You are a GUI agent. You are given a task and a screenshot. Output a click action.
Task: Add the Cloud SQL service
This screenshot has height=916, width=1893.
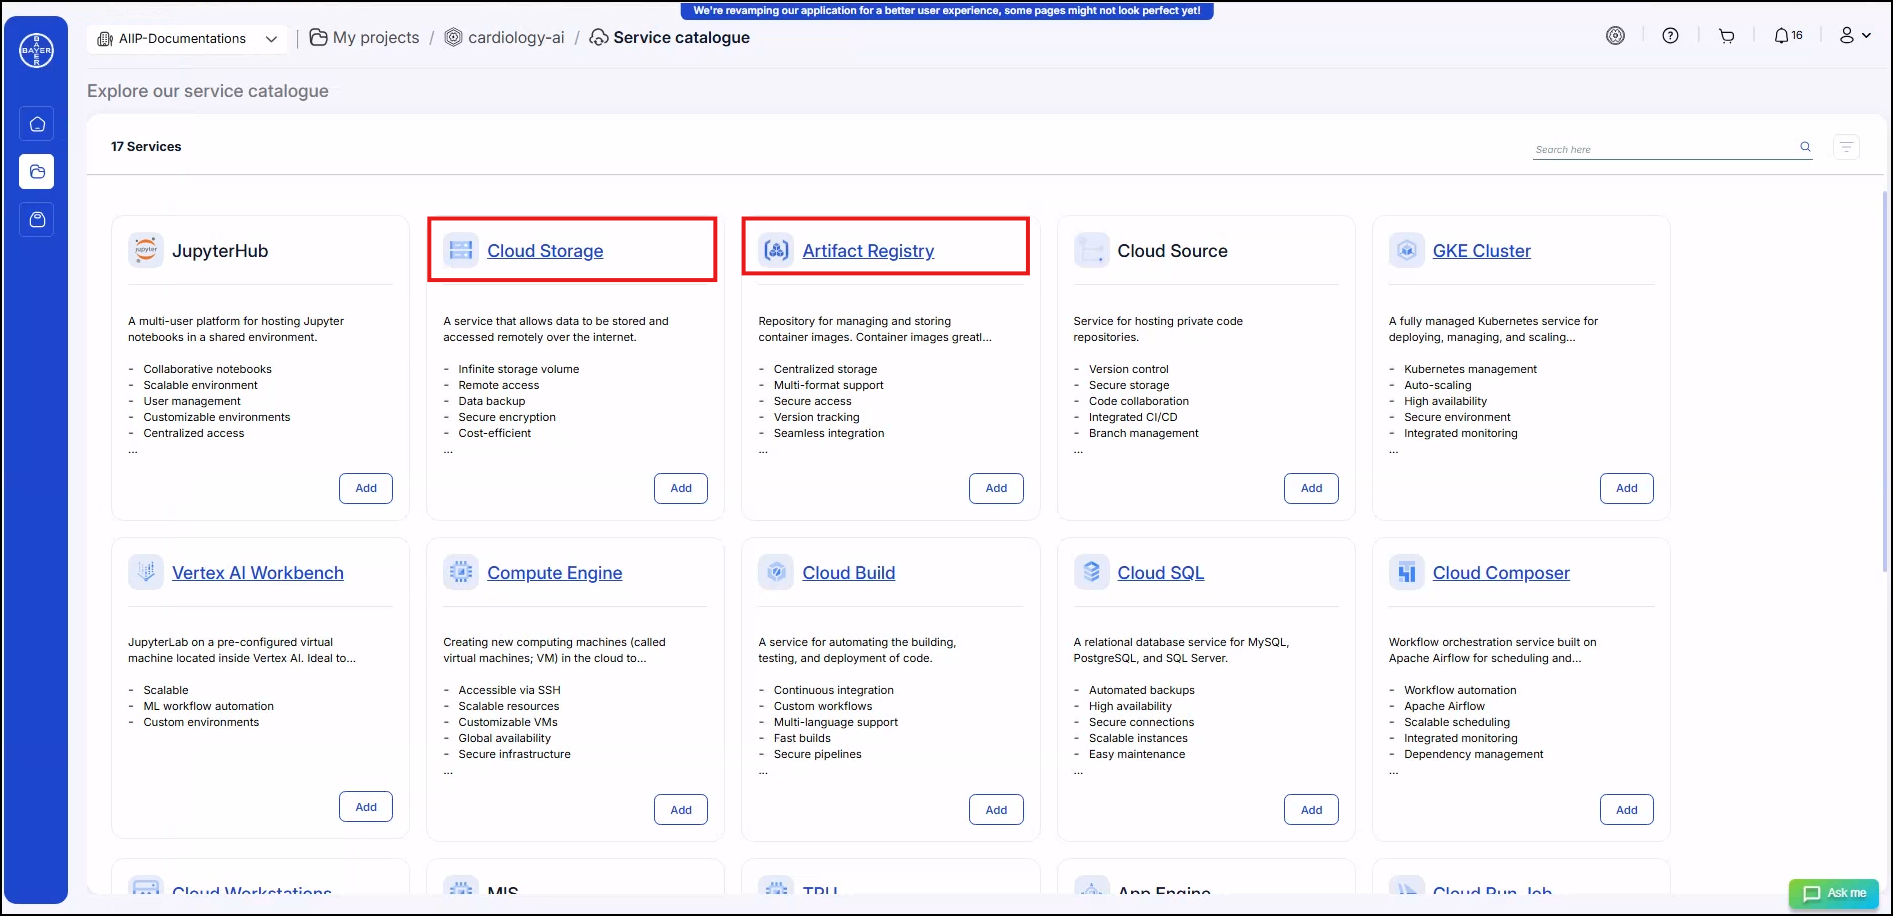[x=1311, y=810]
